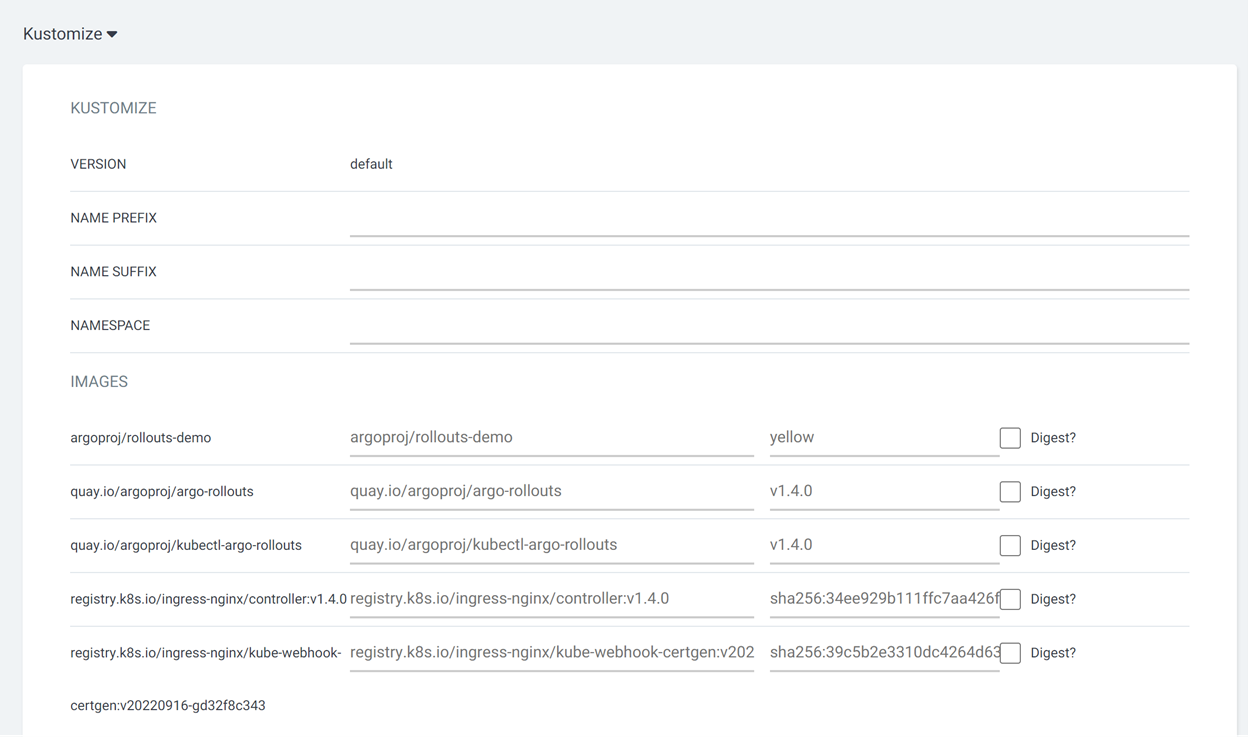Image resolution: width=1248 pixels, height=737 pixels.
Task: Click the 'yellow' tag field
Action: pos(883,438)
